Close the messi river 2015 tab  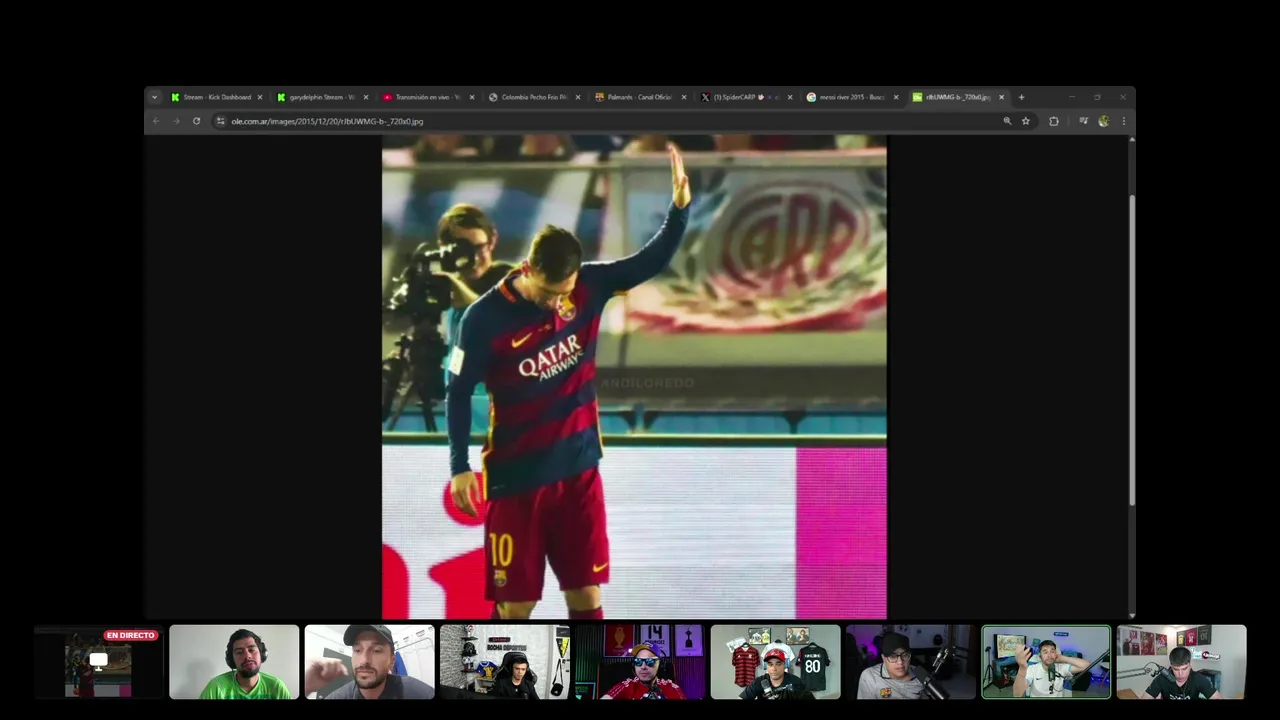(x=896, y=97)
